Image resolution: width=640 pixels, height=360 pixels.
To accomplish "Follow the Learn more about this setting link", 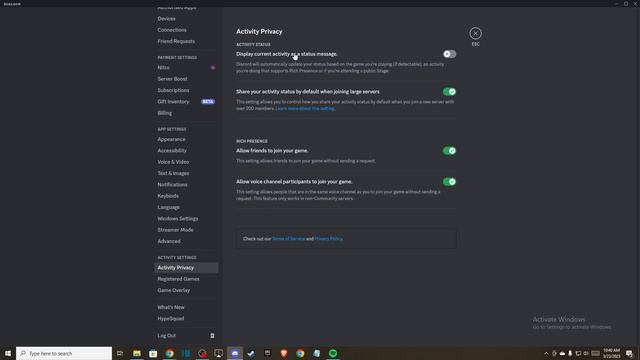I will click(x=305, y=109).
